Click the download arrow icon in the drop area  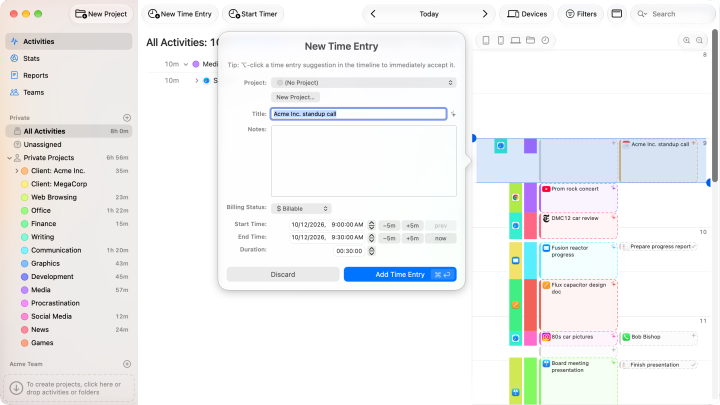click(16, 388)
